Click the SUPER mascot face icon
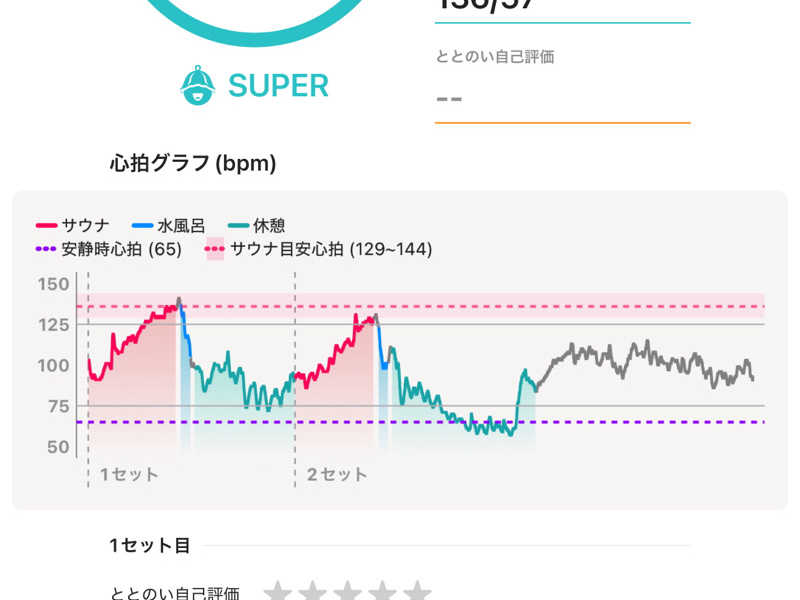The image size is (800, 600). 198,85
